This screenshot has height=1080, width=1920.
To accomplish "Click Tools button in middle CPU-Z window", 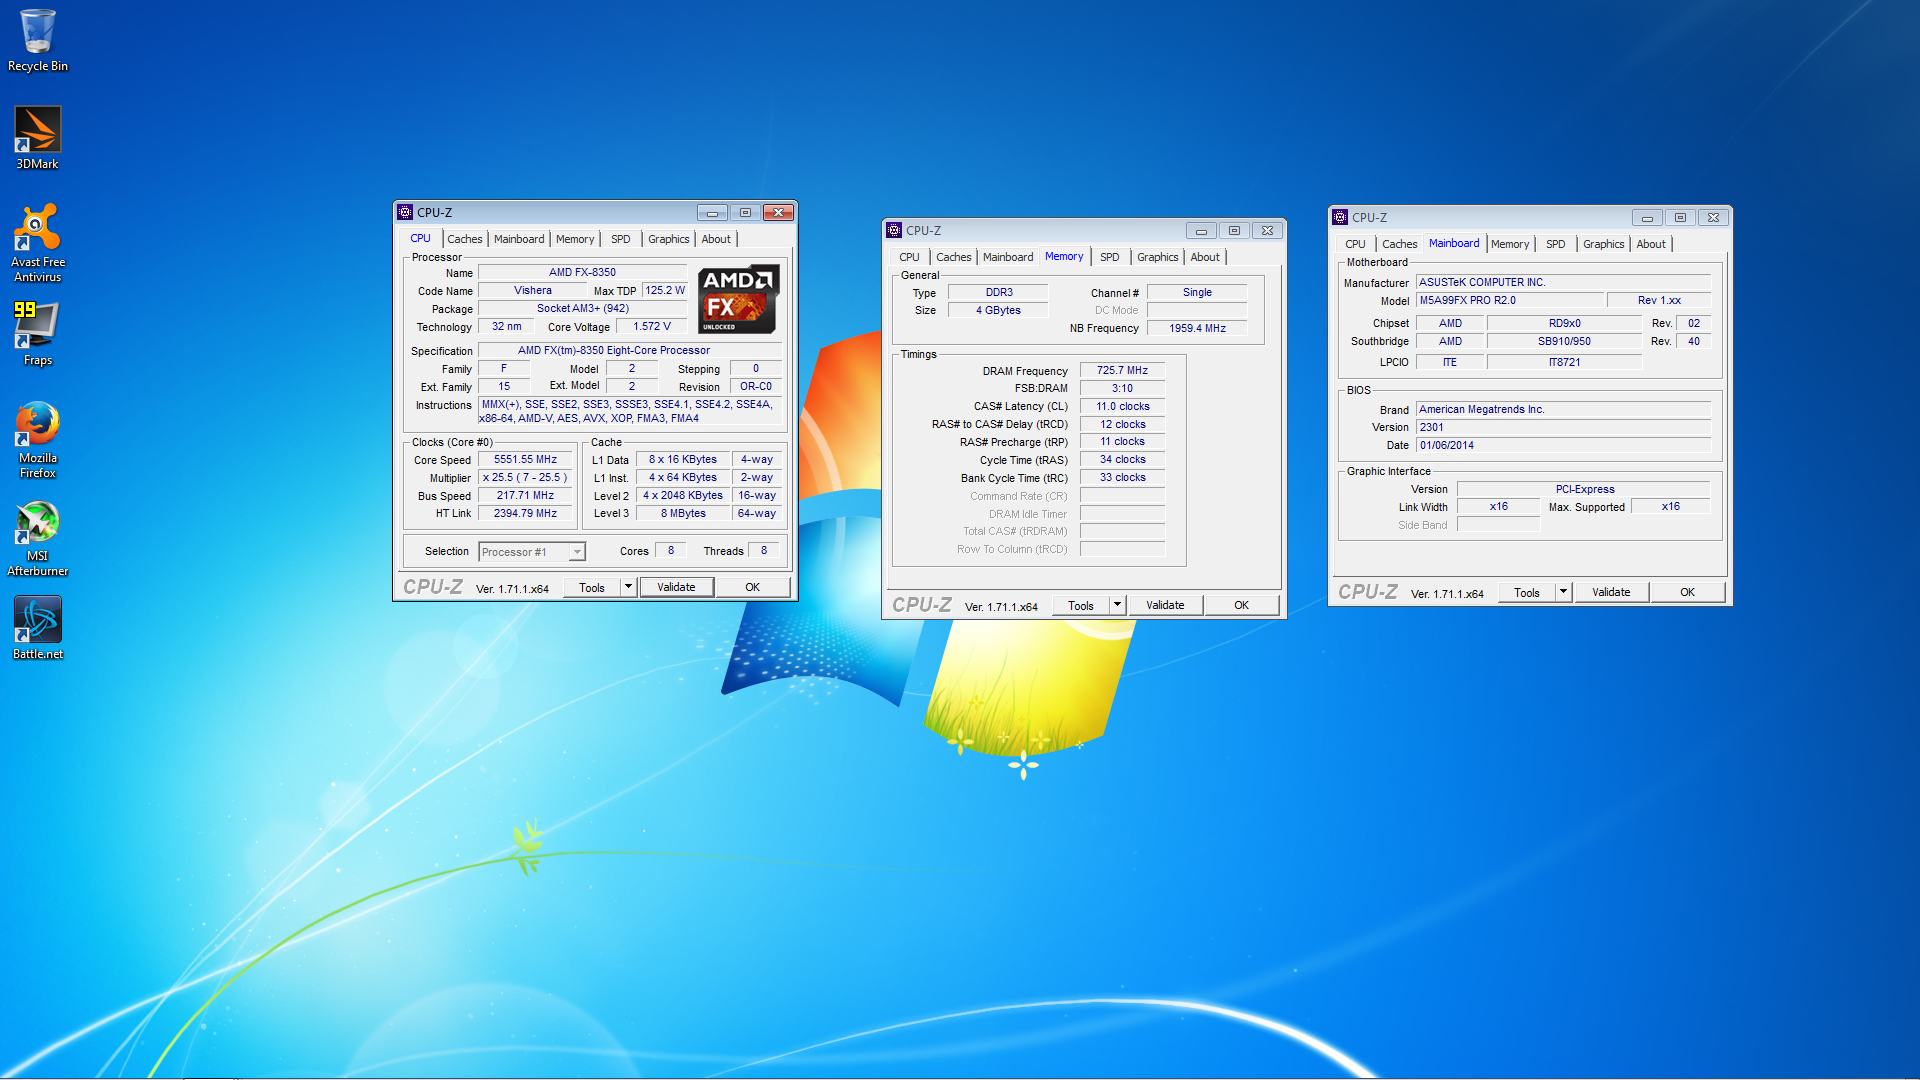I will 1081,605.
